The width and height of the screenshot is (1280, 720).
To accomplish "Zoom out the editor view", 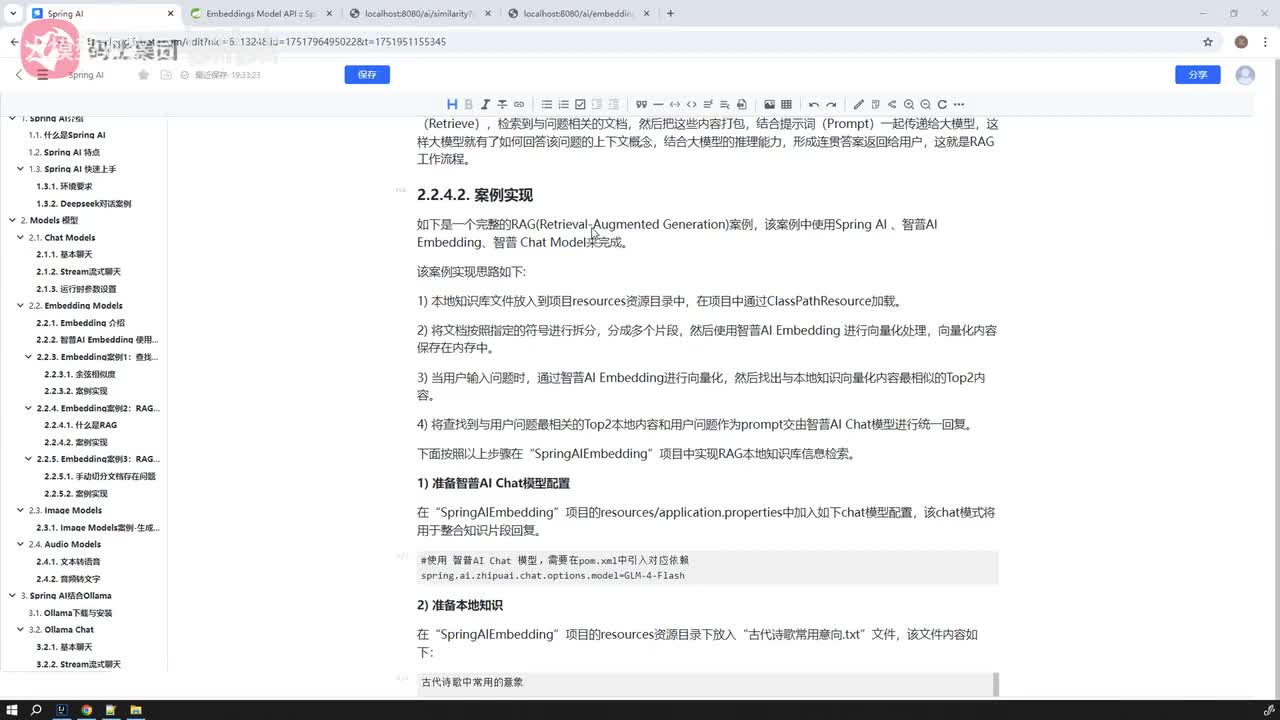I will pyautogui.click(x=926, y=104).
